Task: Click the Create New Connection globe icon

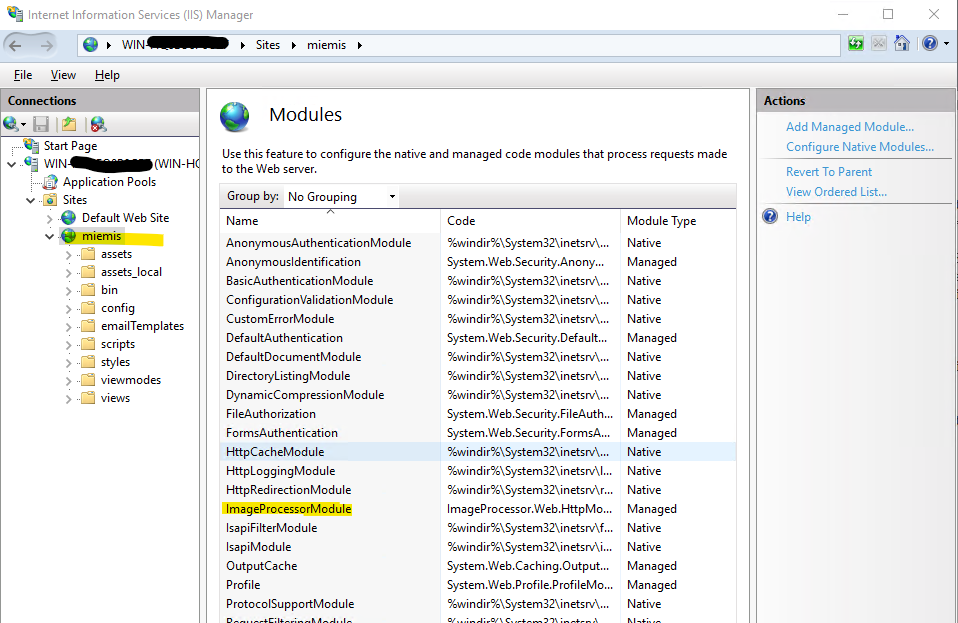Action: pyautogui.click(x=11, y=124)
